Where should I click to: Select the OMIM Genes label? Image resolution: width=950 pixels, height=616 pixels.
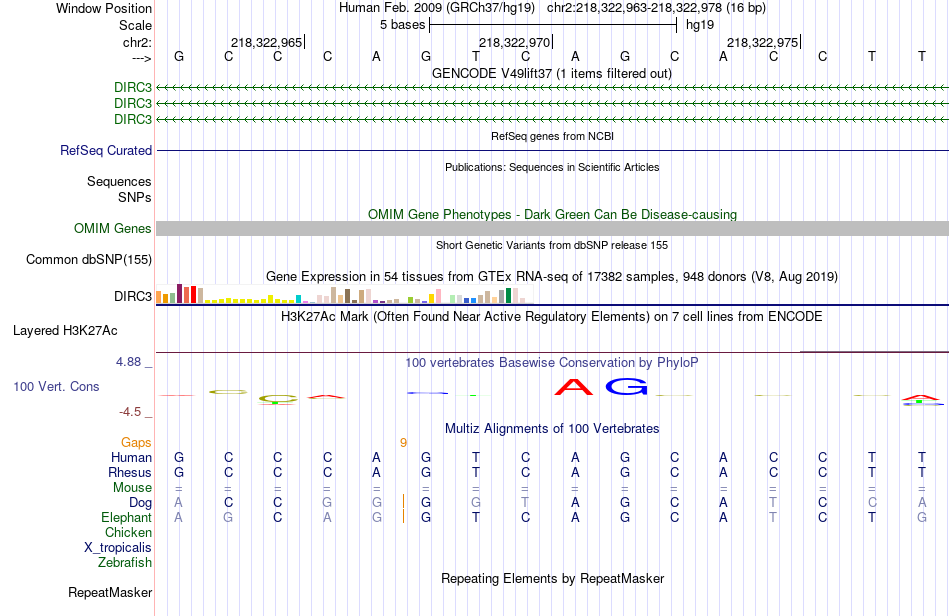[113, 228]
